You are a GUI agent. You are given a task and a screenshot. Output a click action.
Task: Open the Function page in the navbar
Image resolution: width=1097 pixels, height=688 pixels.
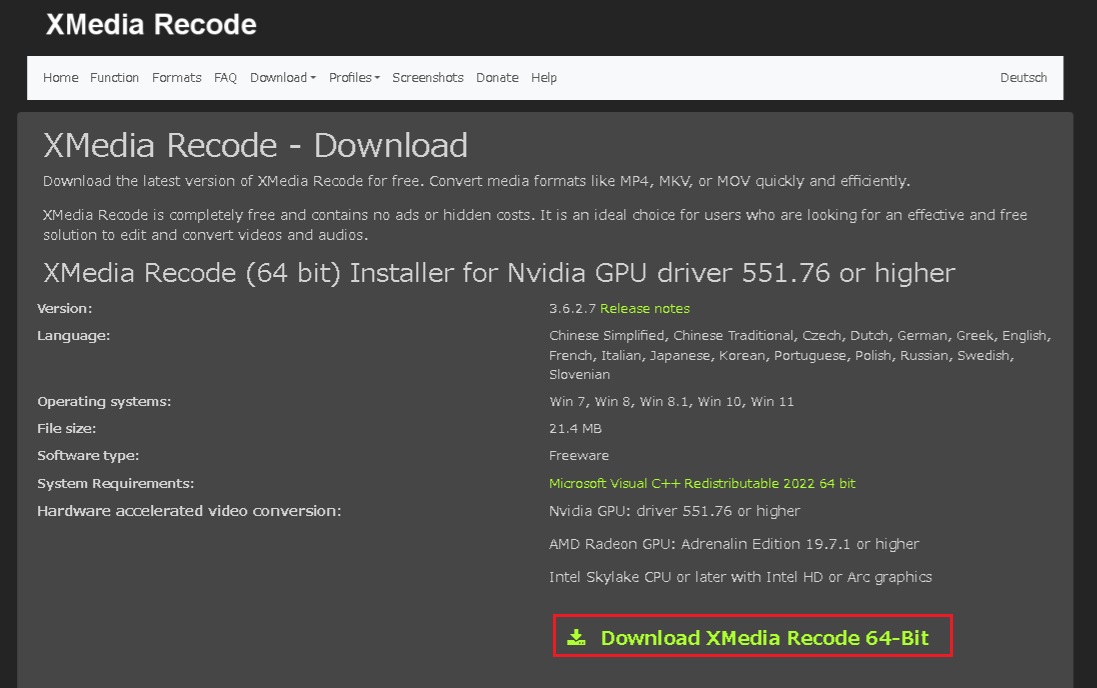[x=114, y=78]
